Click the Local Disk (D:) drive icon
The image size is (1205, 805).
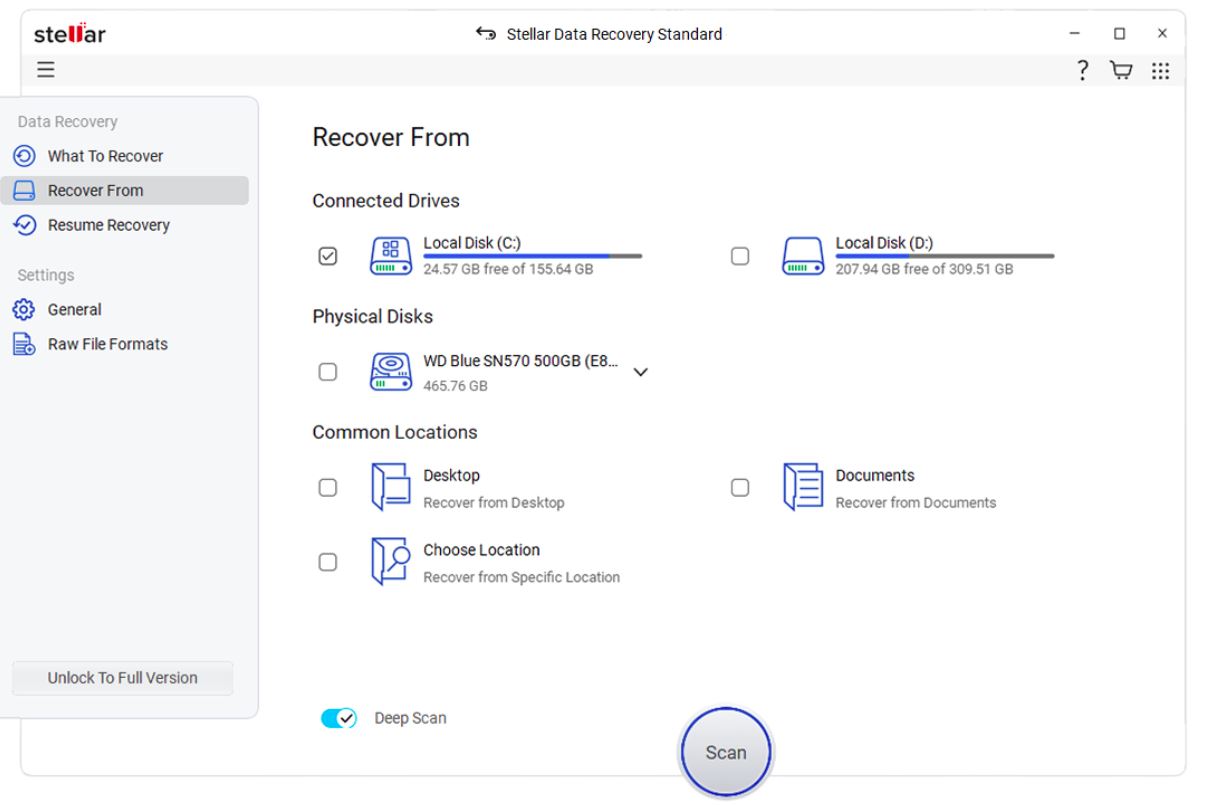tap(803, 256)
